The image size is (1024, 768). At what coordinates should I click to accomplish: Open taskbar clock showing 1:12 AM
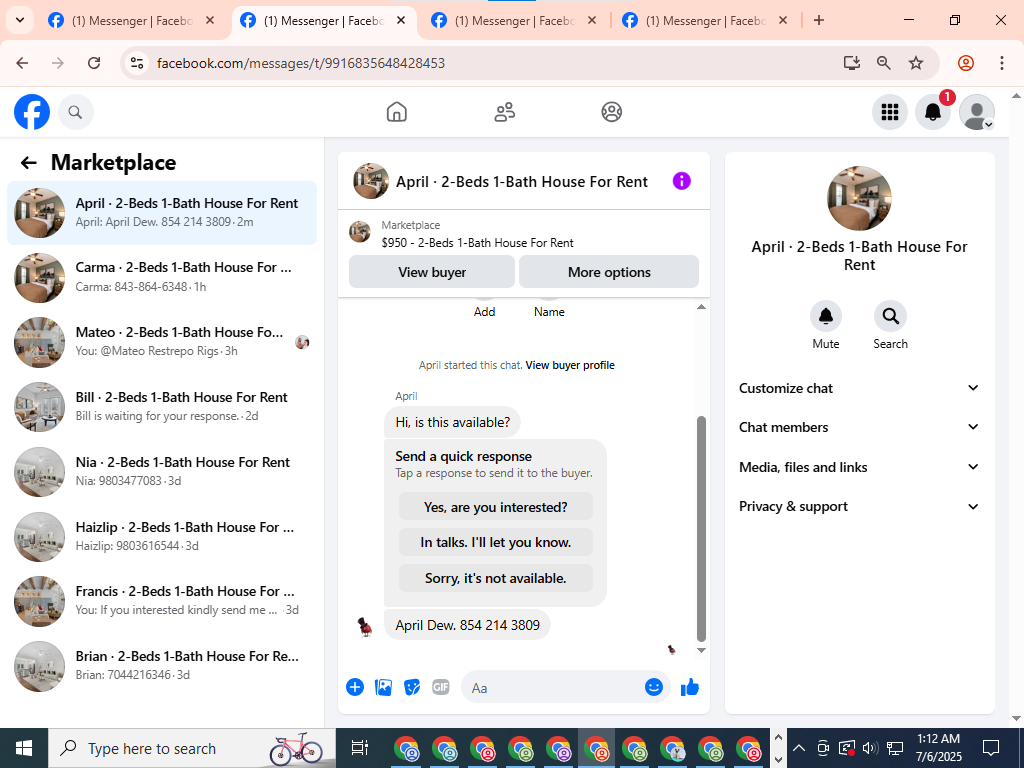tap(938, 748)
